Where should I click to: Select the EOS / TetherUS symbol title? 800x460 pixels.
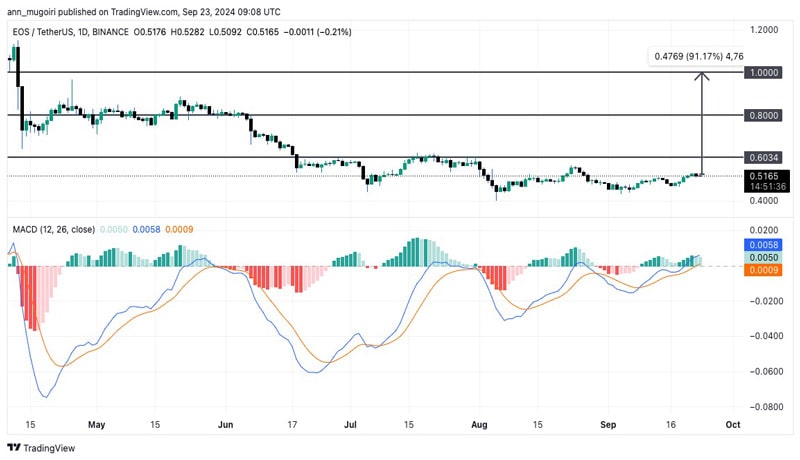point(71,32)
